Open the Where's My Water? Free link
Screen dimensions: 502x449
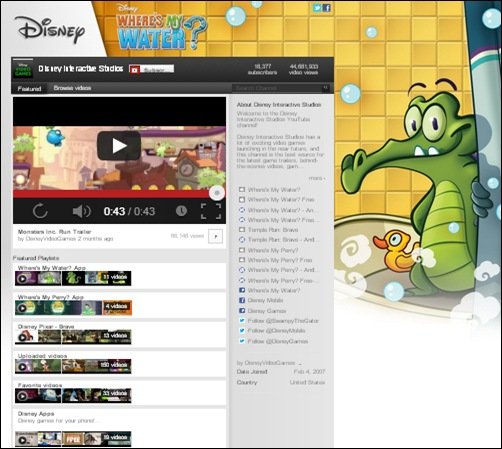point(281,200)
